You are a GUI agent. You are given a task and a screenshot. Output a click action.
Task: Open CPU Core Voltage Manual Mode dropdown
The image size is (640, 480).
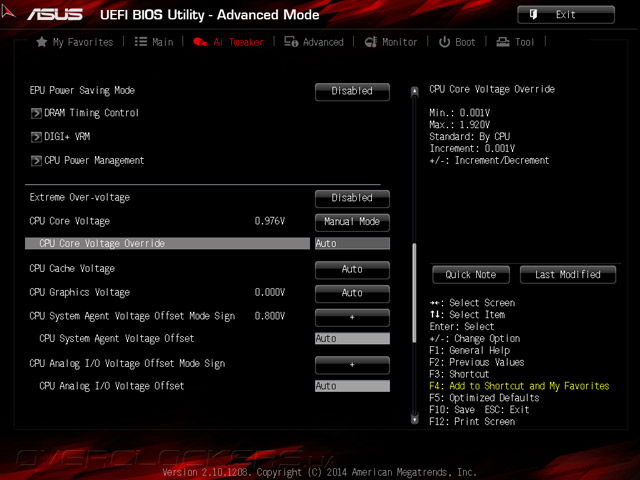coord(352,222)
